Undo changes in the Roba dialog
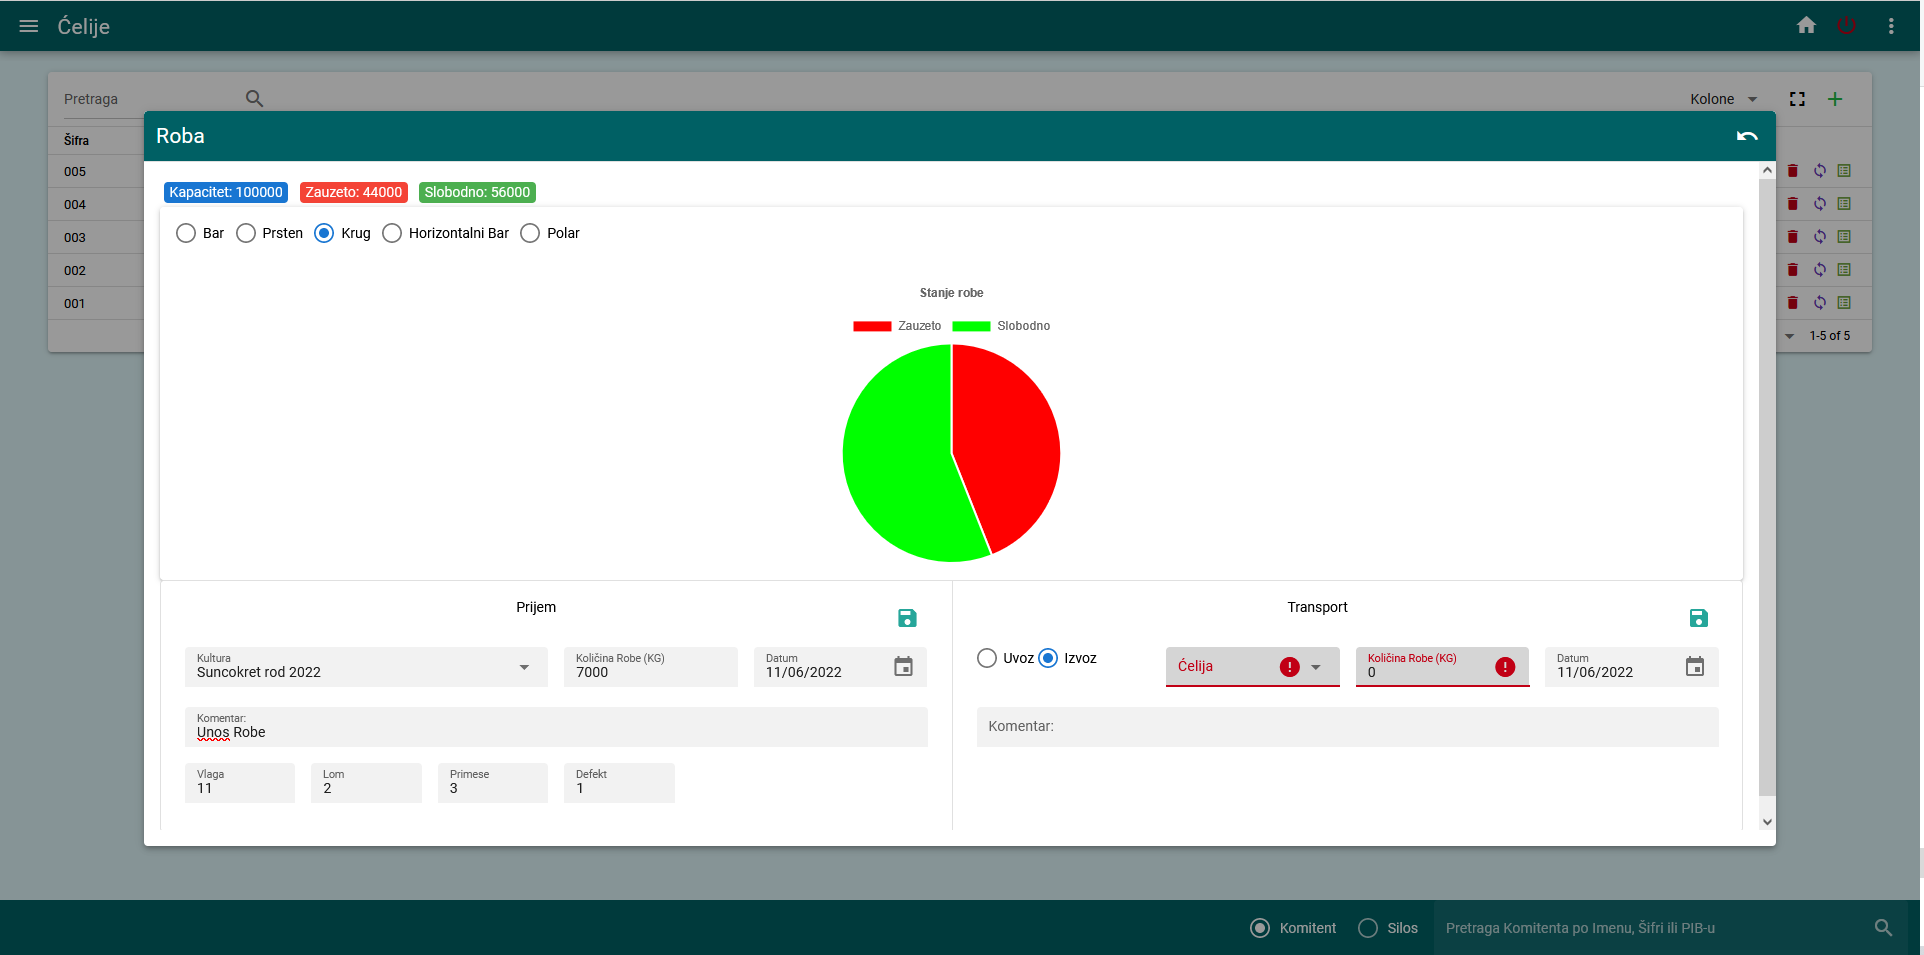The height and width of the screenshot is (955, 1924). pyautogui.click(x=1747, y=136)
